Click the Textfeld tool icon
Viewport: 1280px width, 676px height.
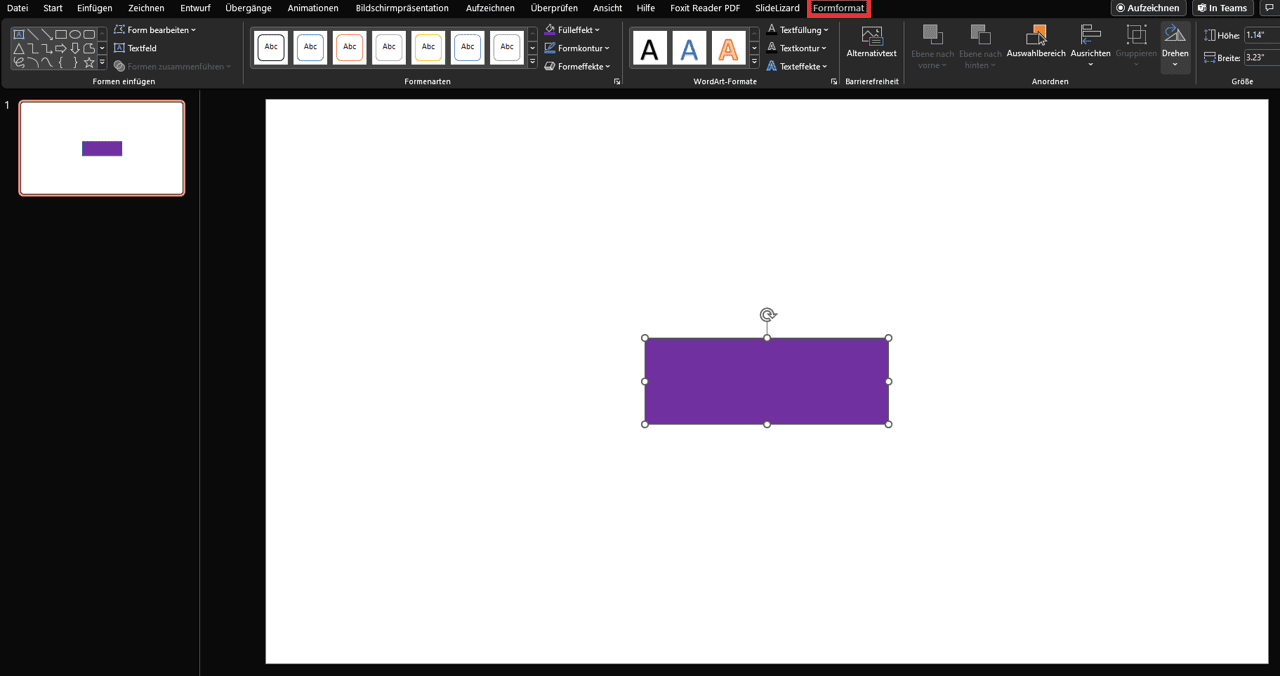coord(120,48)
